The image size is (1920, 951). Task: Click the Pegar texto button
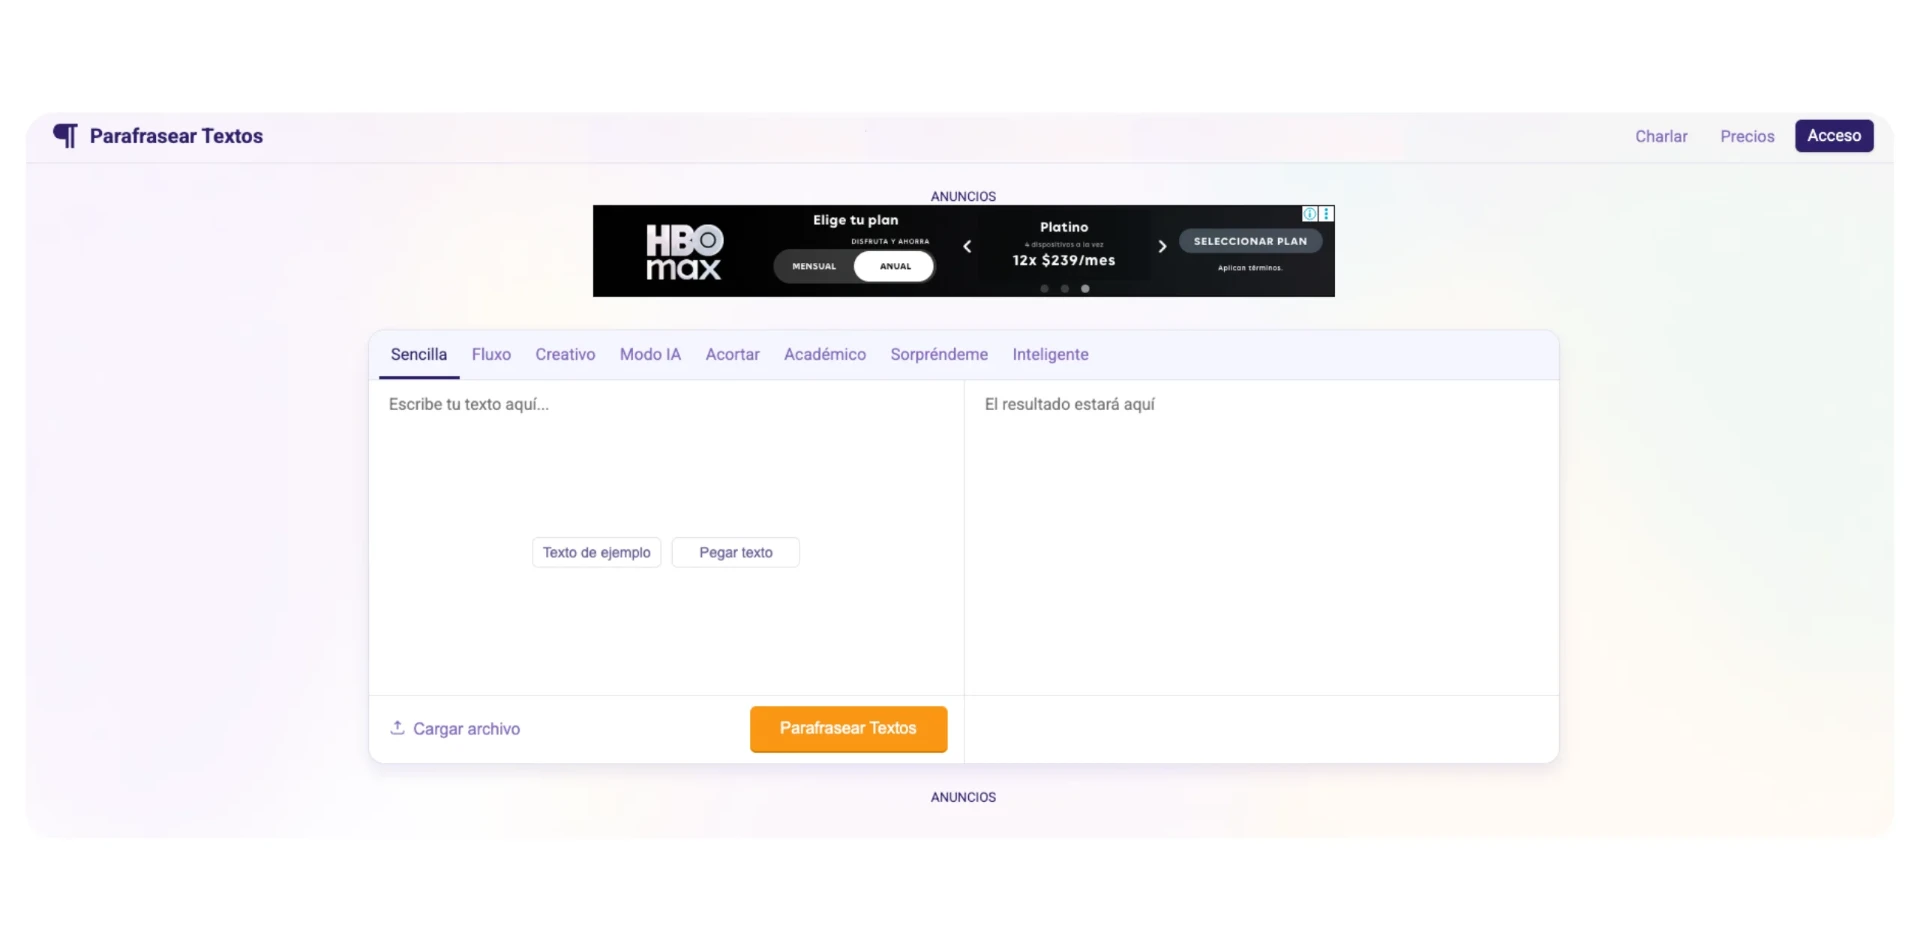tap(735, 553)
